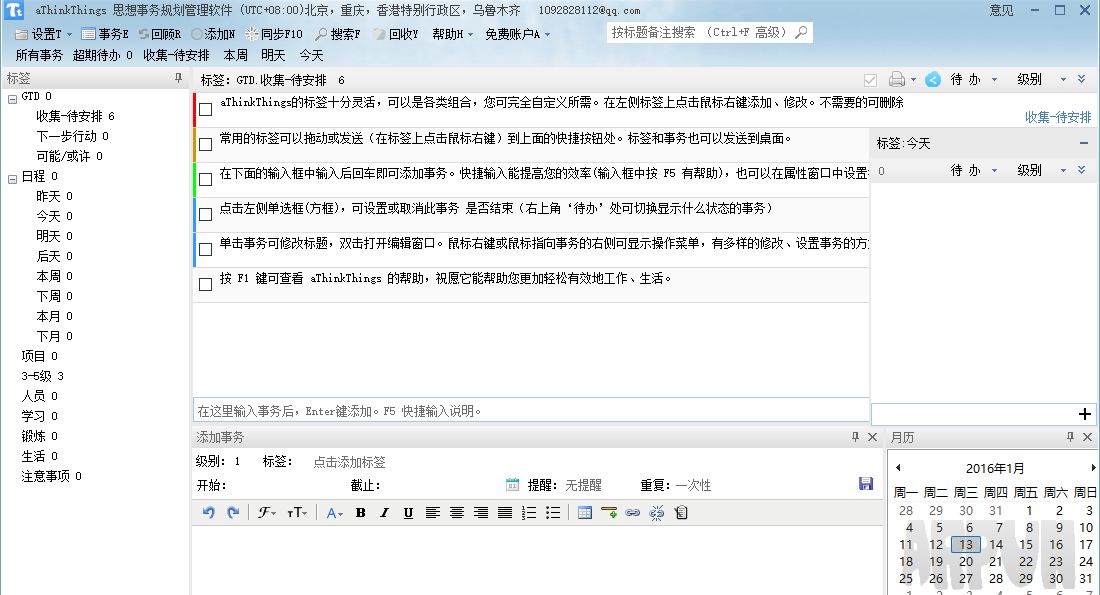Insert a horizontal line in the editor
This screenshot has width=1100, height=595.
(609, 513)
